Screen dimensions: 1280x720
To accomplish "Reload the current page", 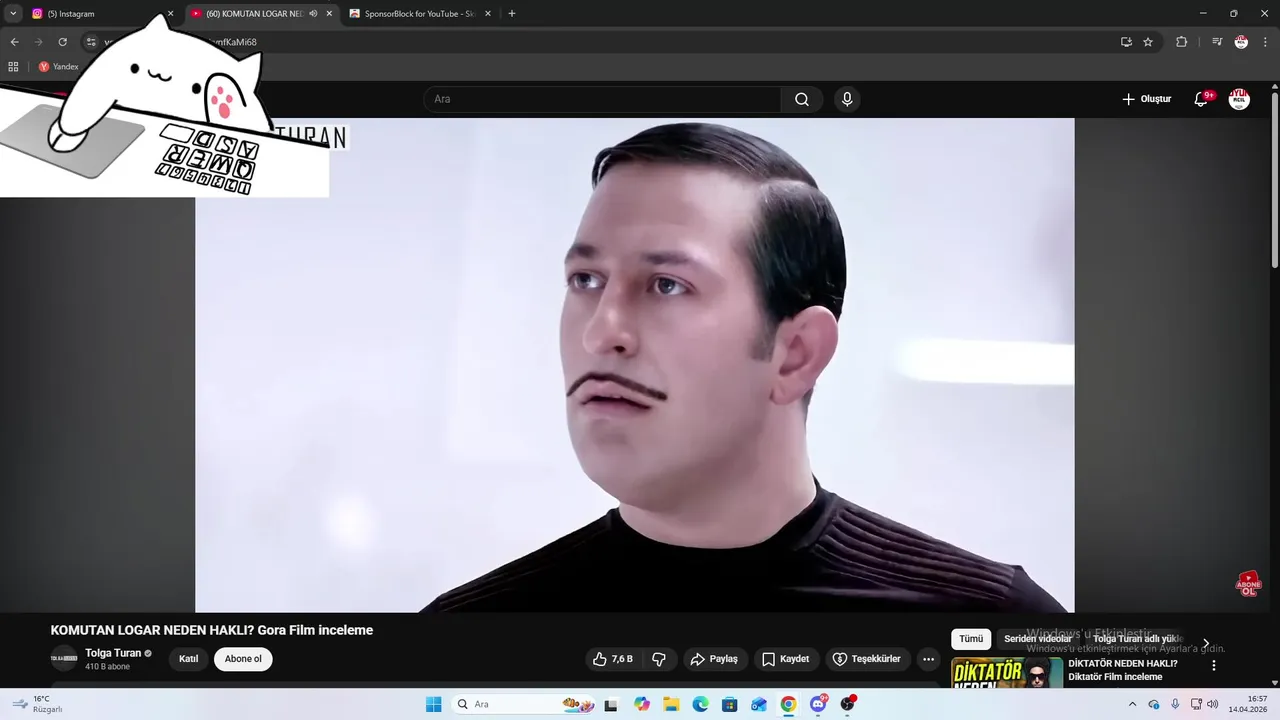I will [62, 42].
